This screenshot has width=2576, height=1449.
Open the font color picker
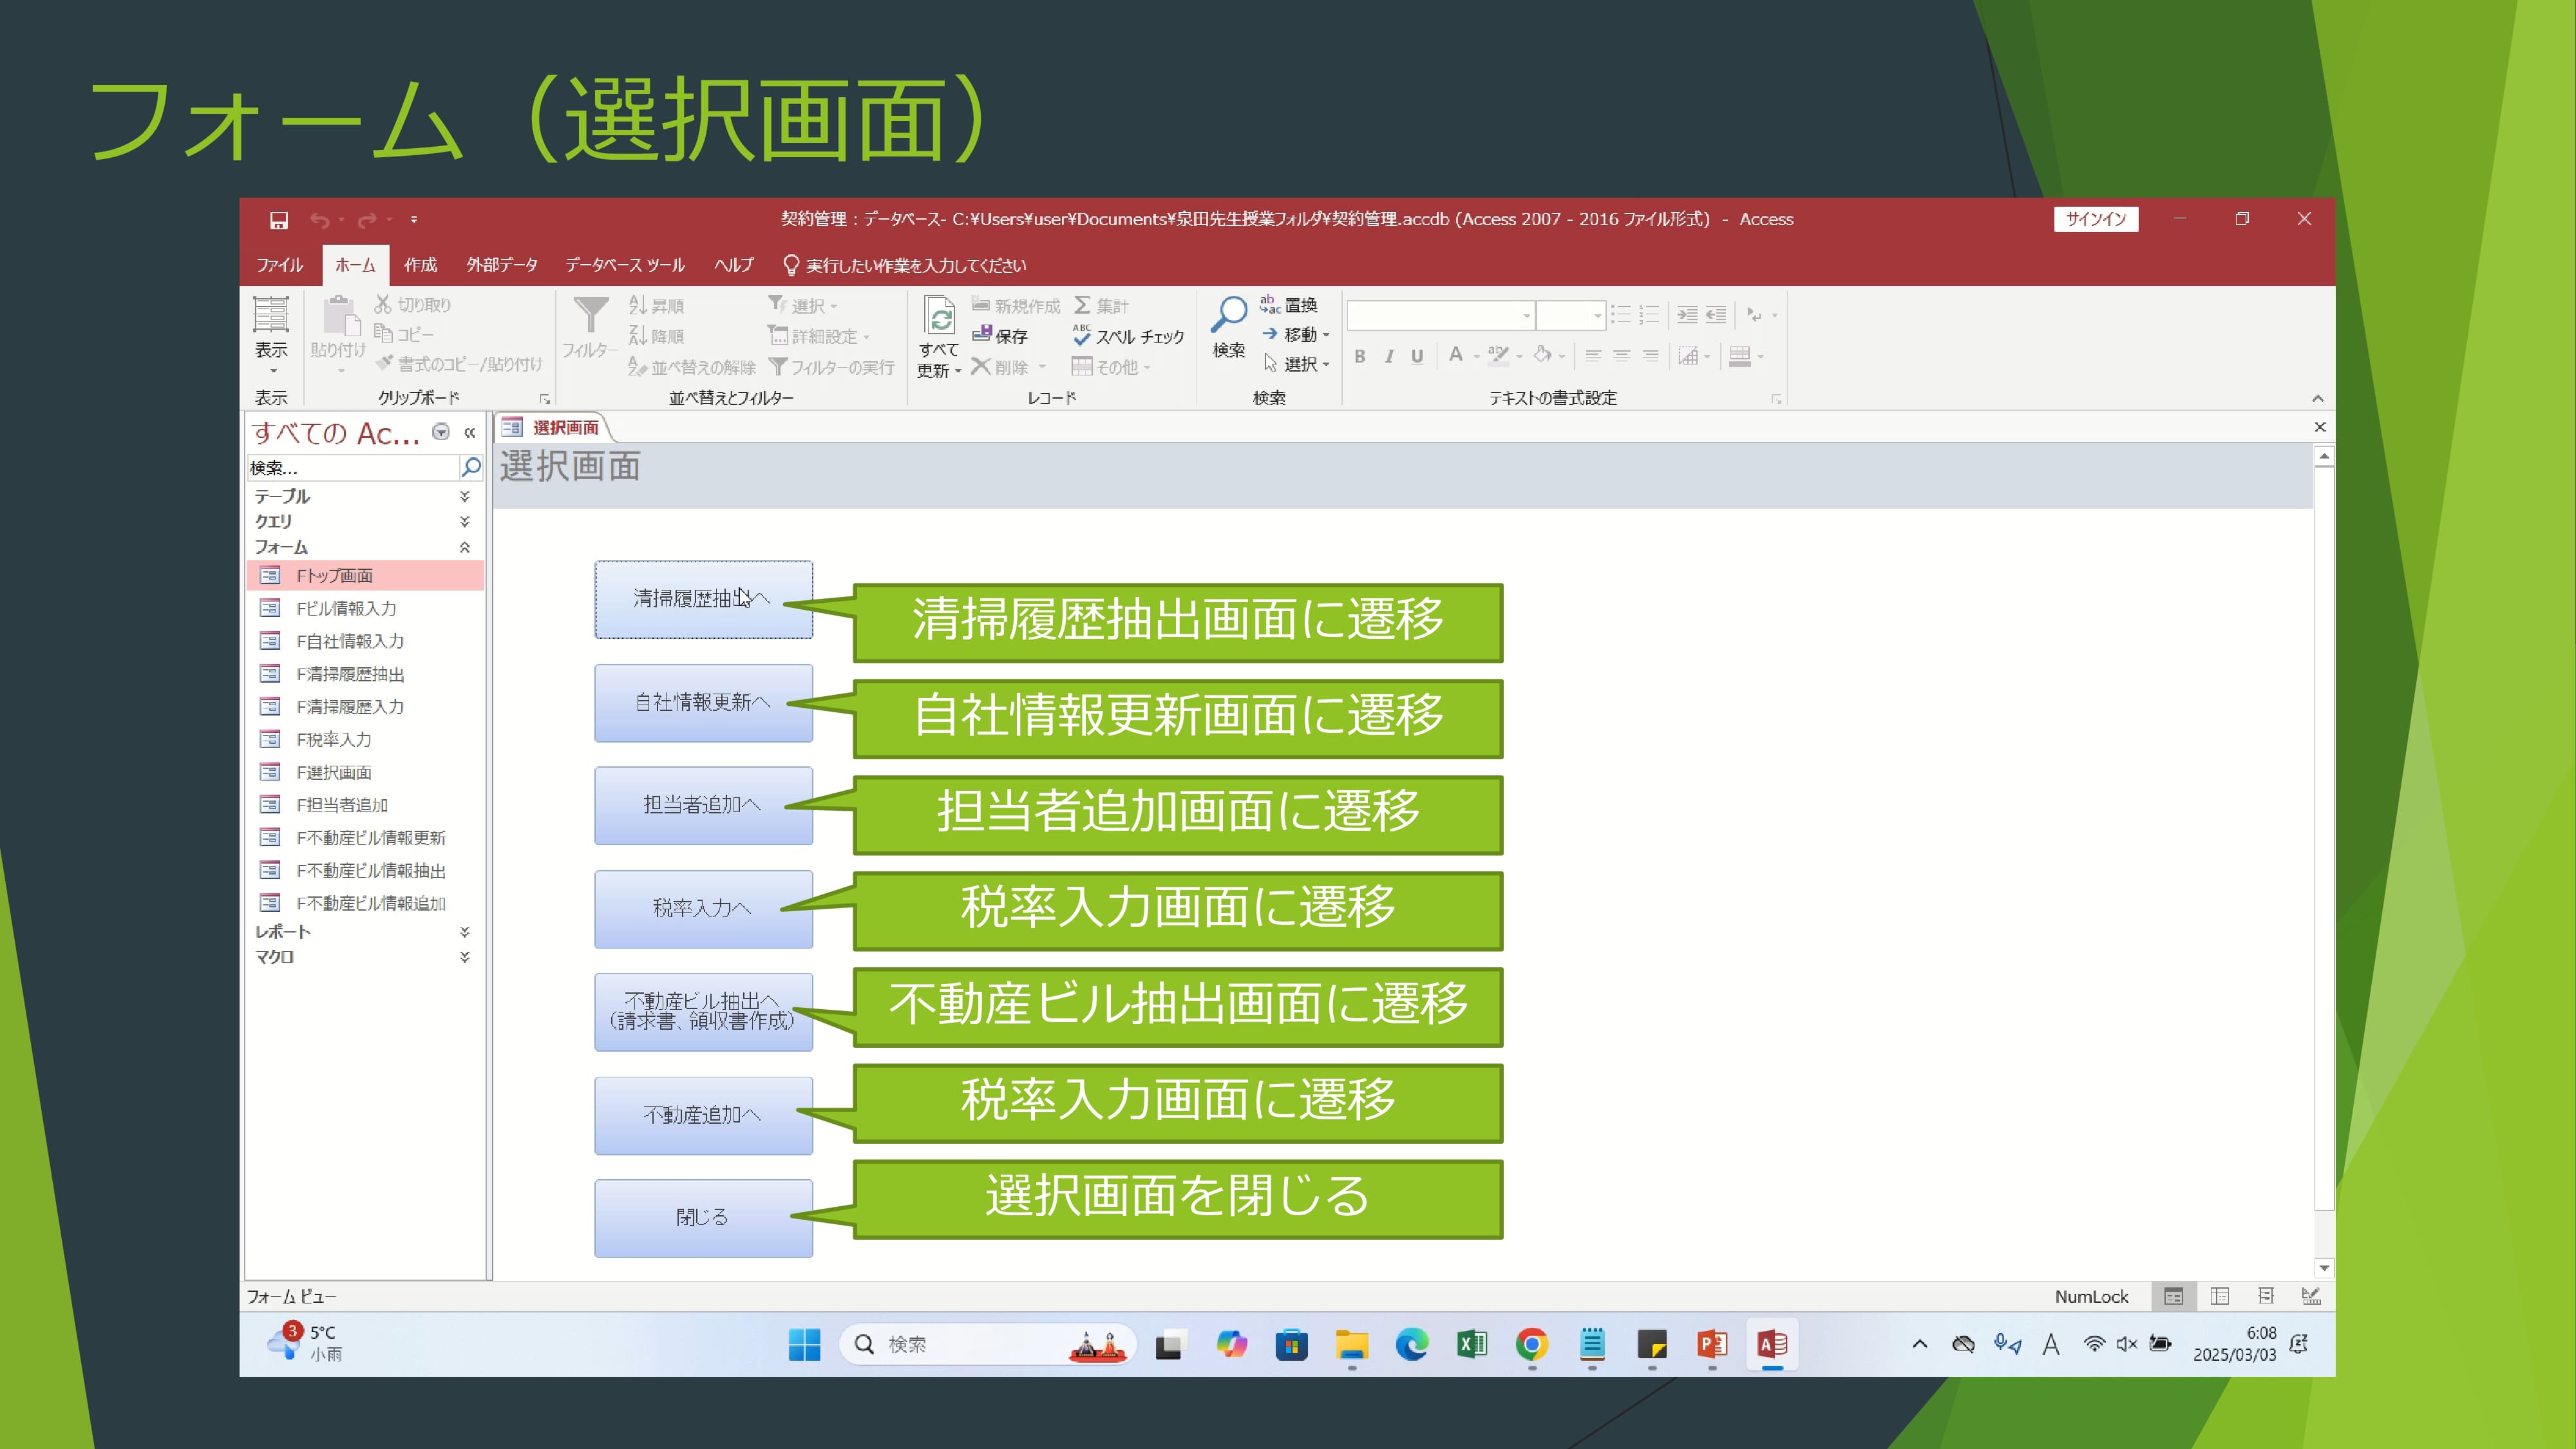(1463, 356)
